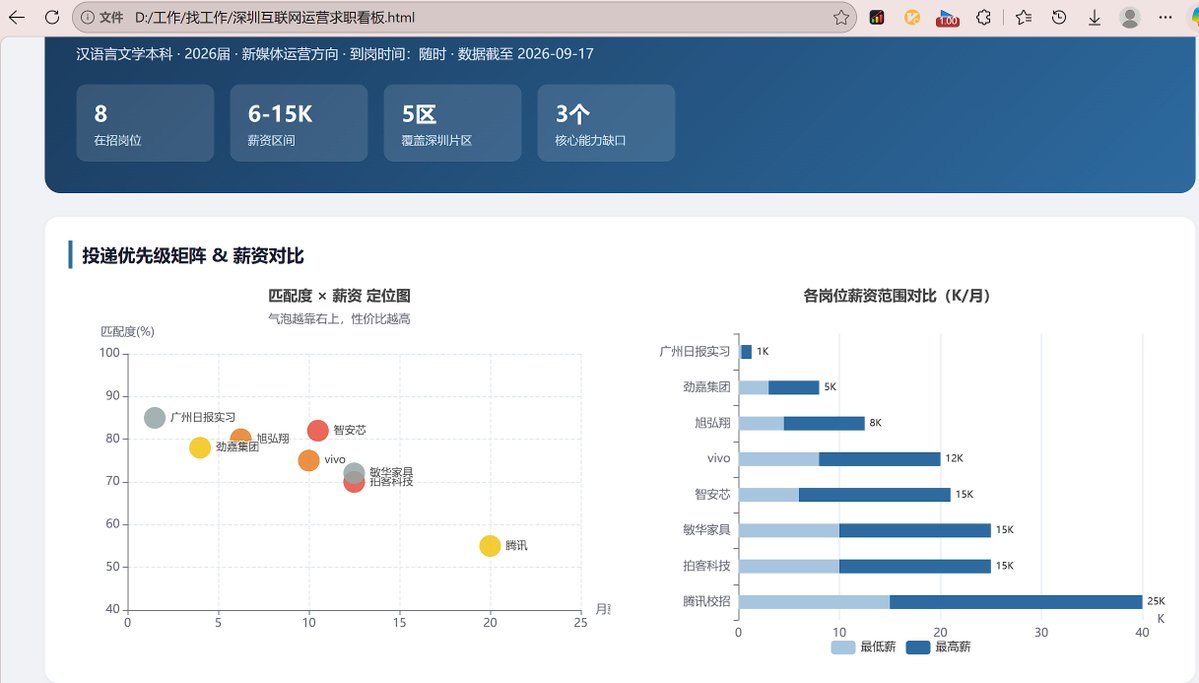Open the bar-chart extension icon
The width and height of the screenshot is (1199, 683).
point(877,17)
